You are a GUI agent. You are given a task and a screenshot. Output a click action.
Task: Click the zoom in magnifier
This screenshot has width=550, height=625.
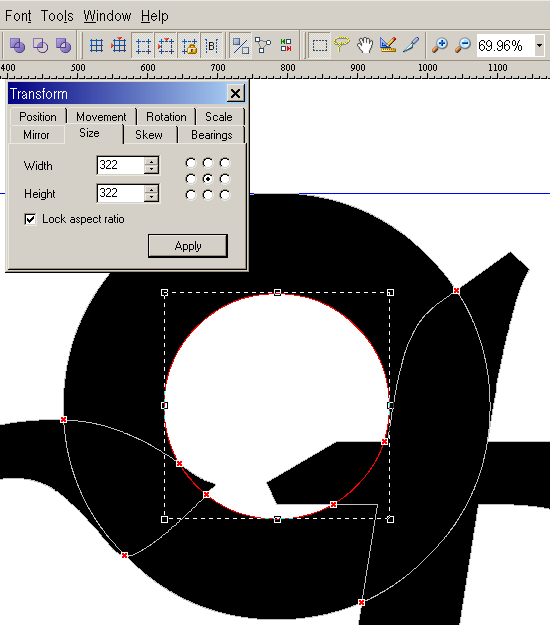440,45
